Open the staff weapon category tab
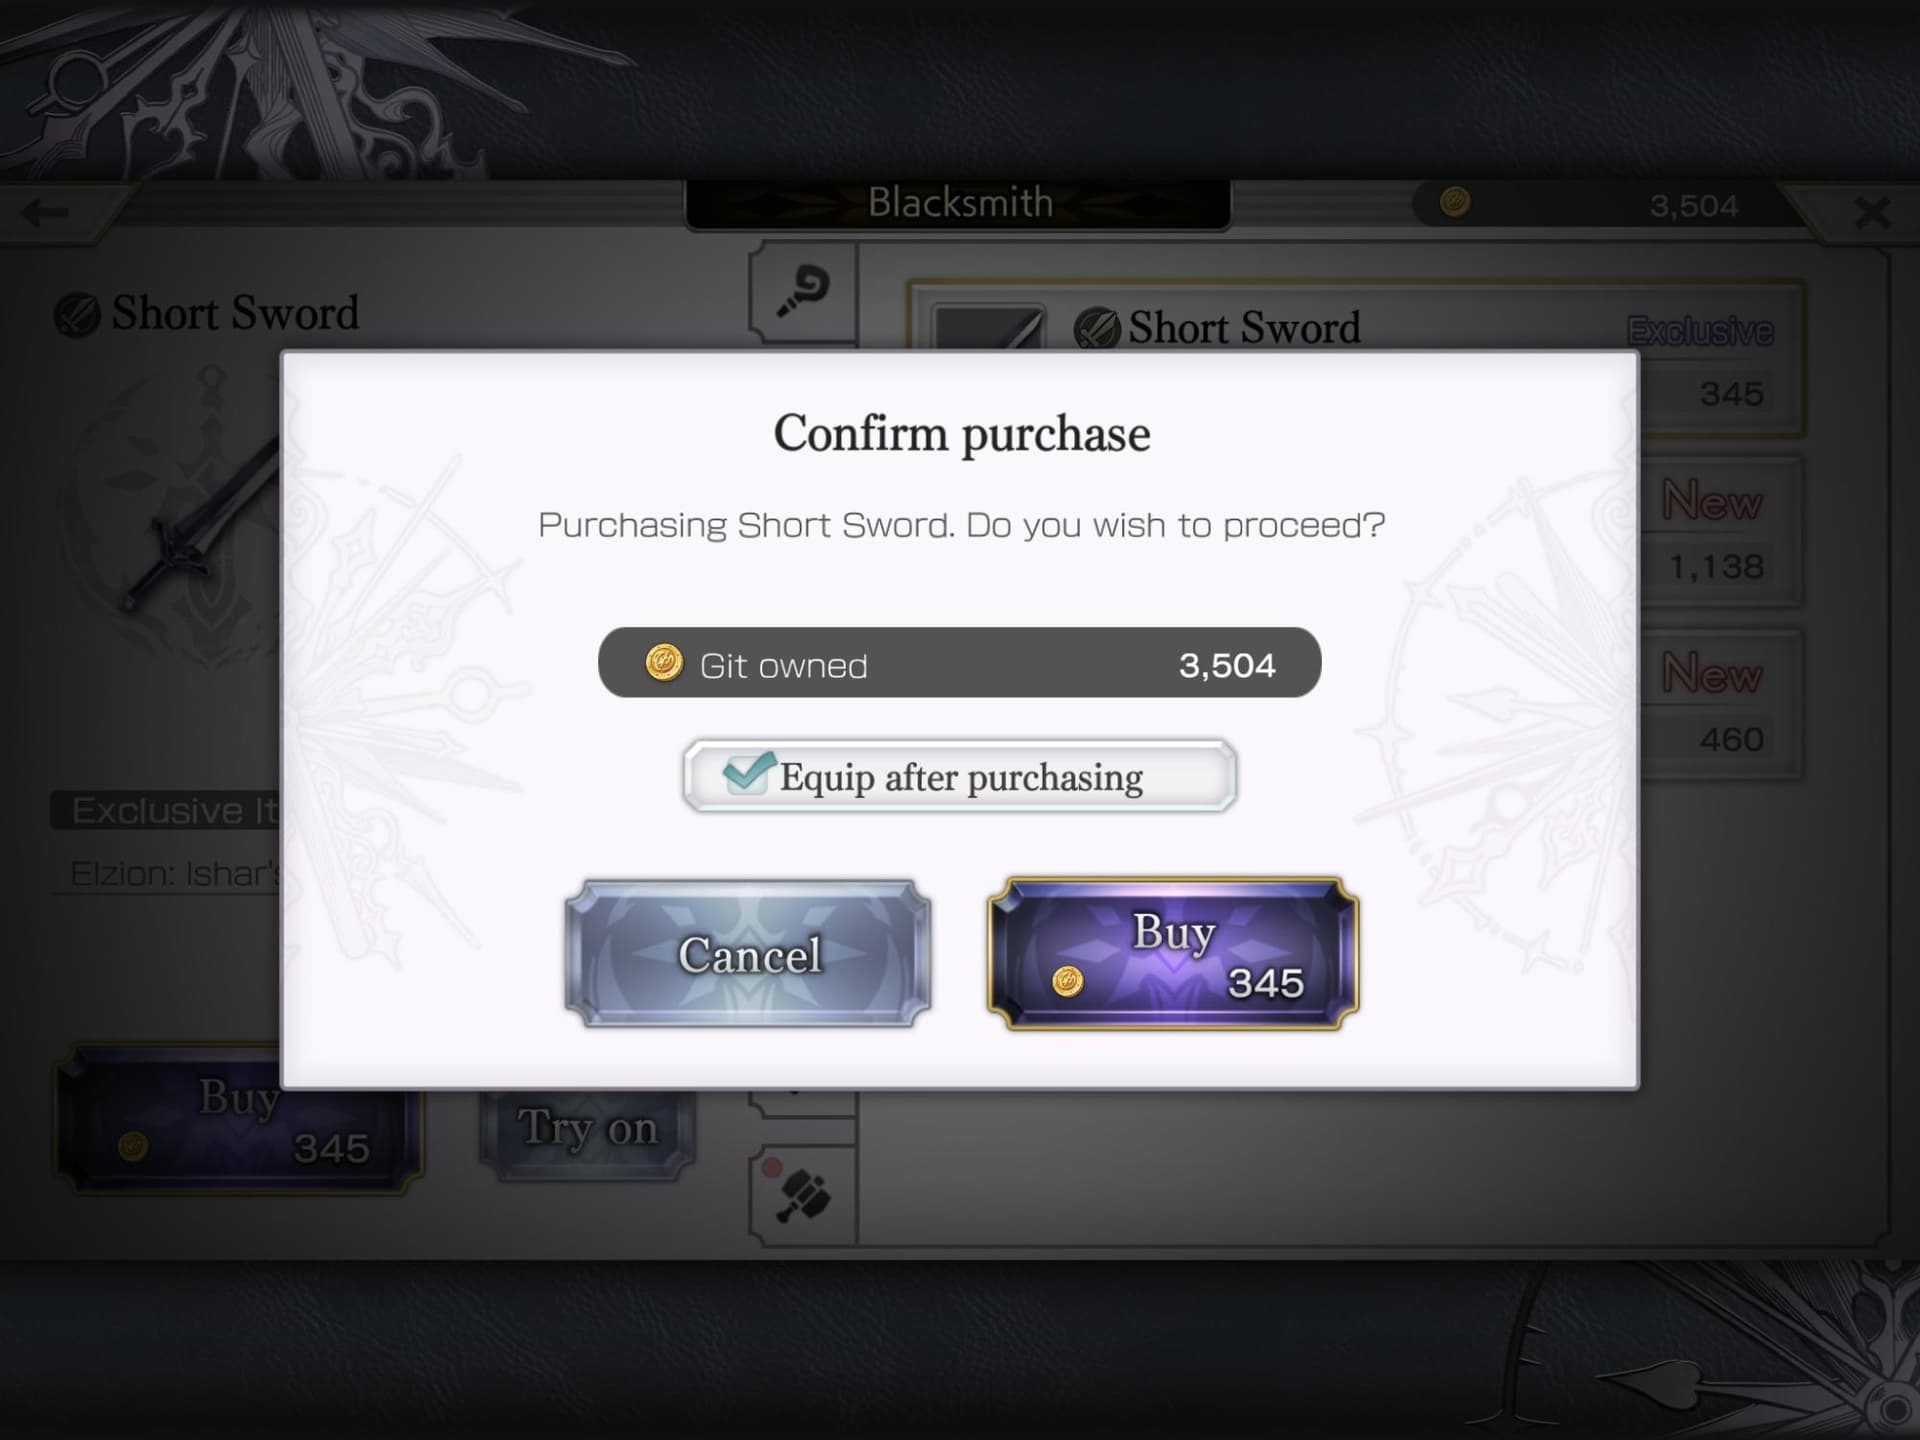 pyautogui.click(x=803, y=292)
